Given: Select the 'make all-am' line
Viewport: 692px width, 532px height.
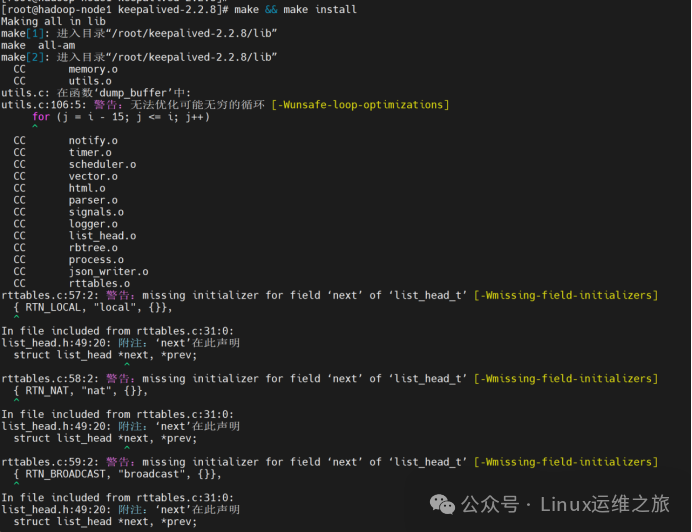Looking at the screenshot, I should point(38,45).
